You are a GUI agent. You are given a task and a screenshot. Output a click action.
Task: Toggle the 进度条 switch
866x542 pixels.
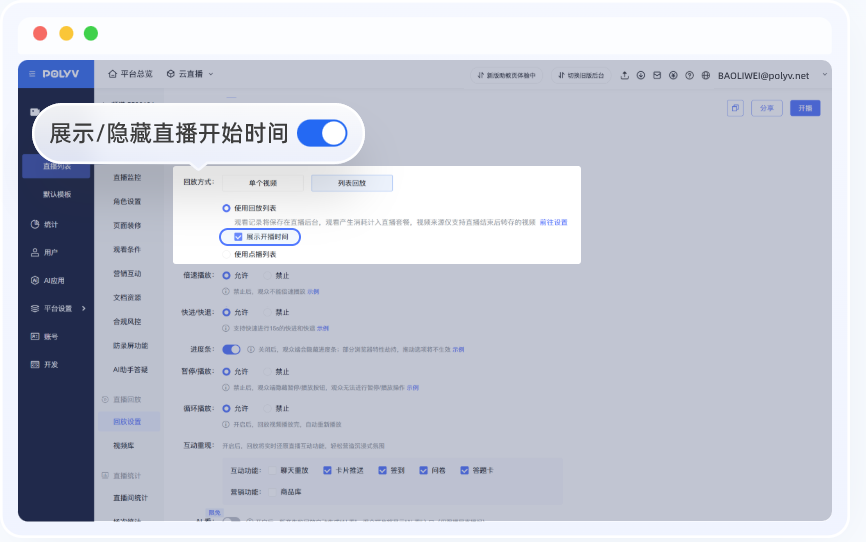tap(231, 349)
